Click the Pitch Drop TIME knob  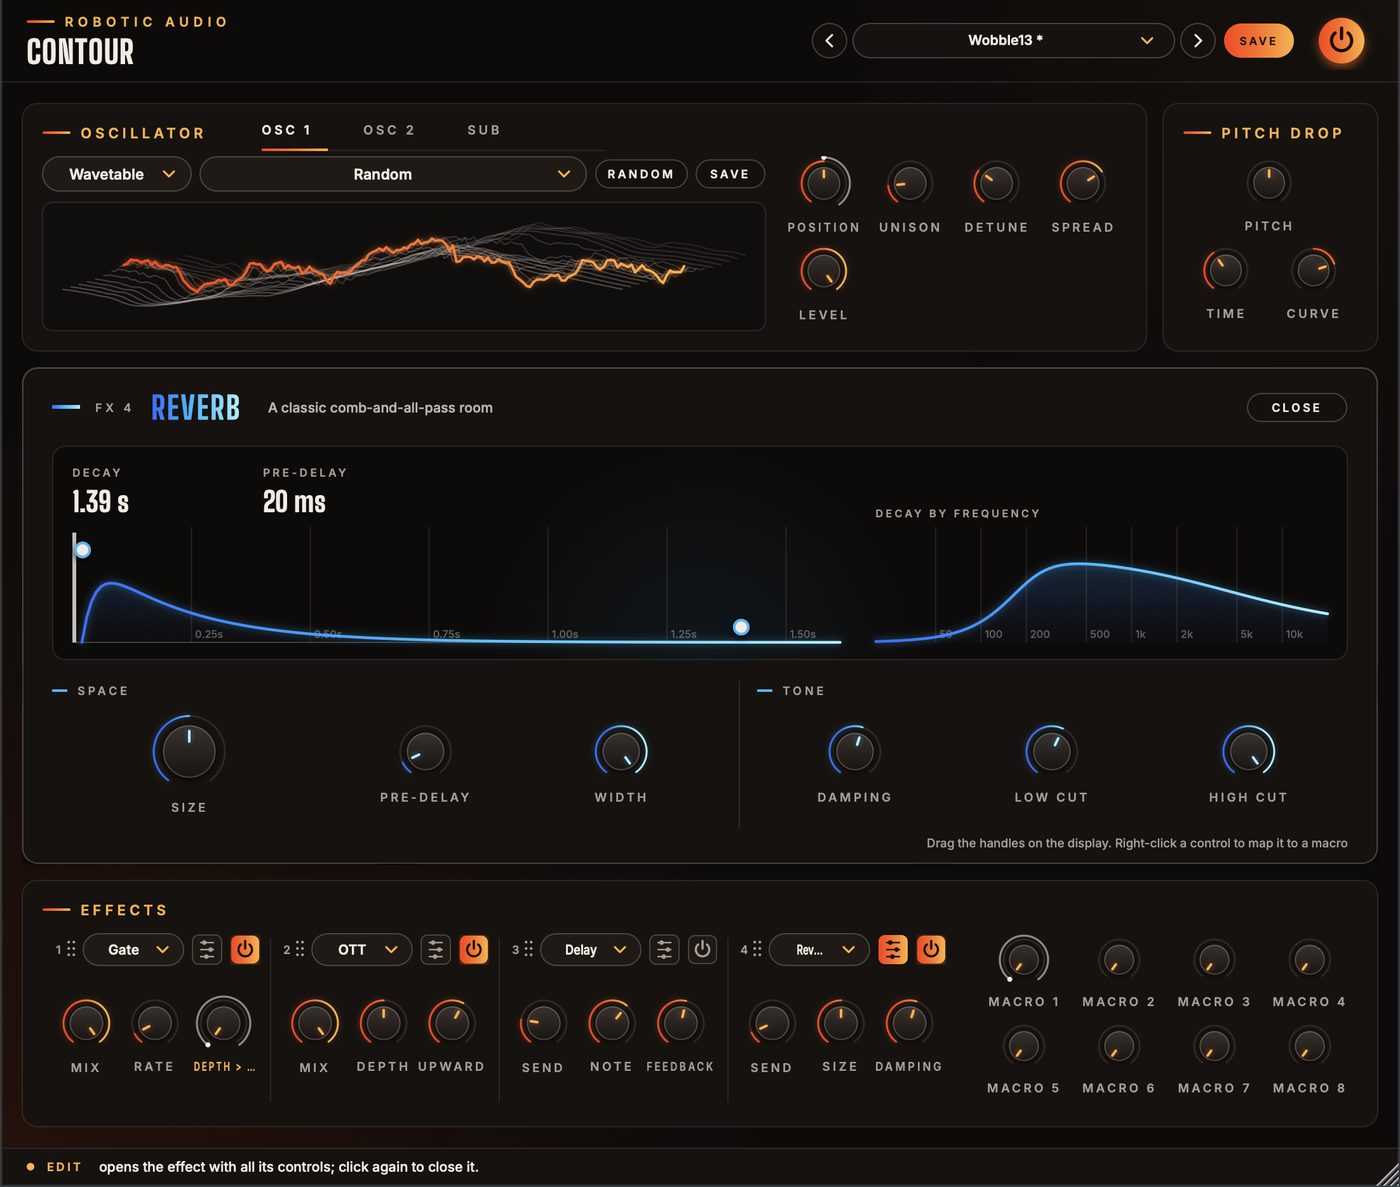(x=1226, y=270)
